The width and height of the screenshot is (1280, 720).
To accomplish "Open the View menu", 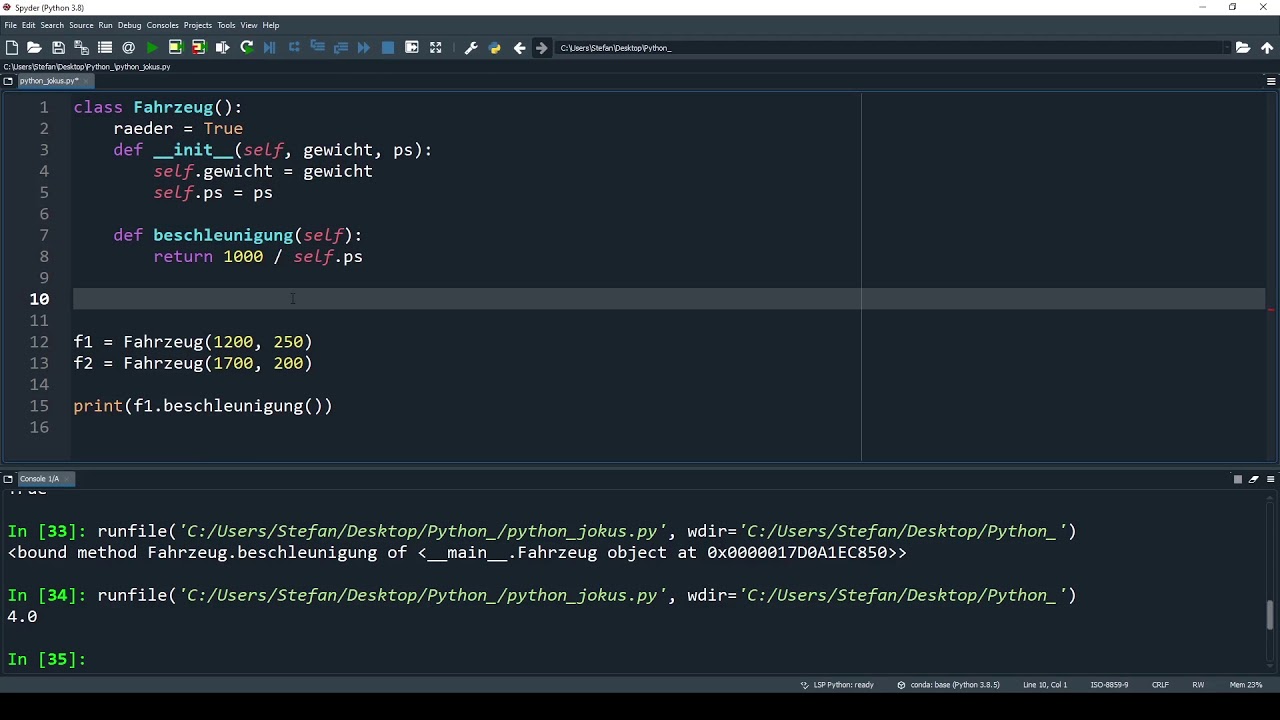I will pyautogui.click(x=249, y=25).
